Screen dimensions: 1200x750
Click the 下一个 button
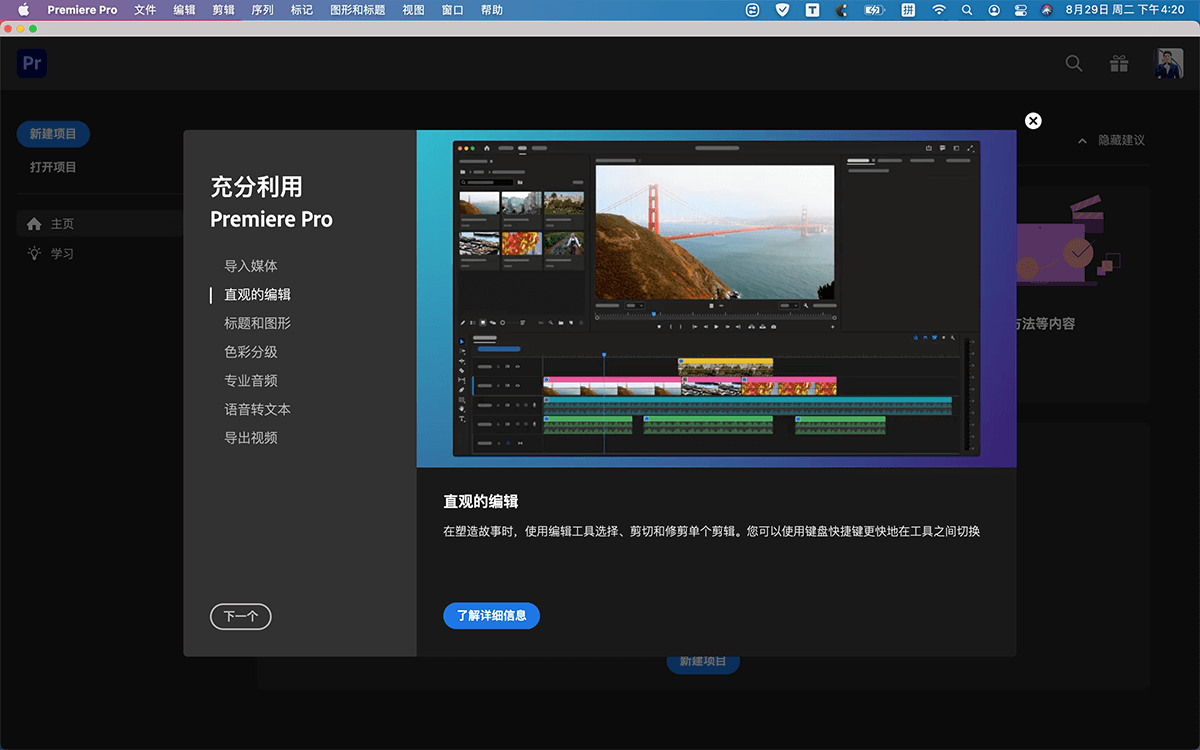(x=240, y=617)
